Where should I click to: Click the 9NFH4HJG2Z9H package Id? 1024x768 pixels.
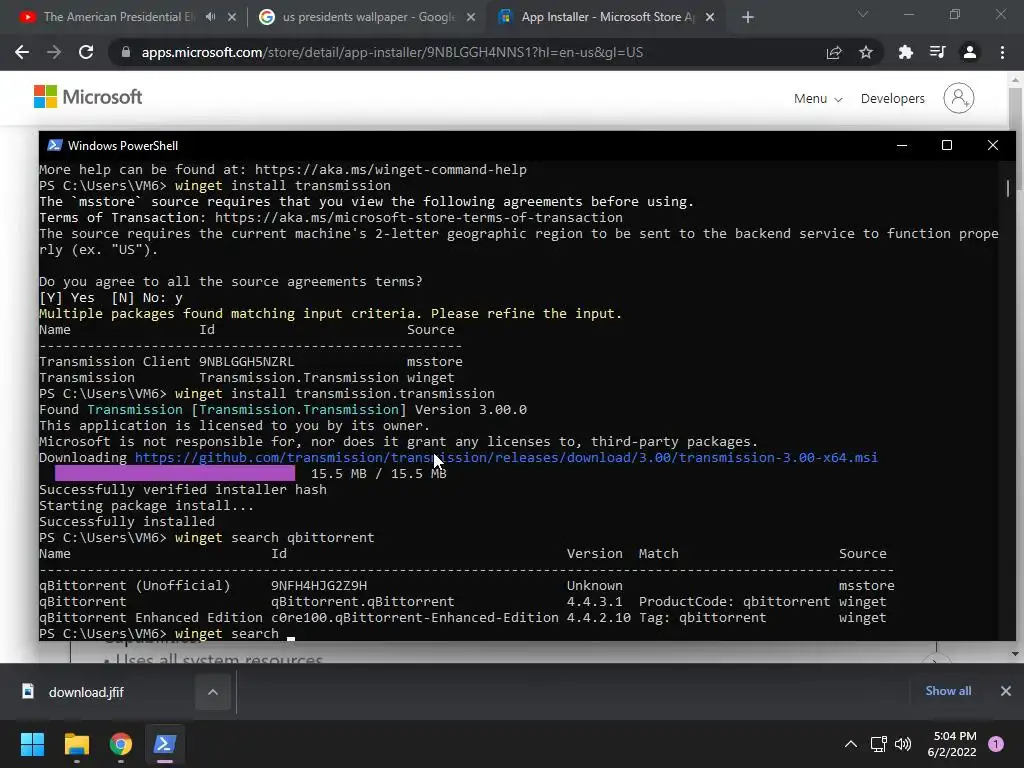pyautogui.click(x=319, y=585)
